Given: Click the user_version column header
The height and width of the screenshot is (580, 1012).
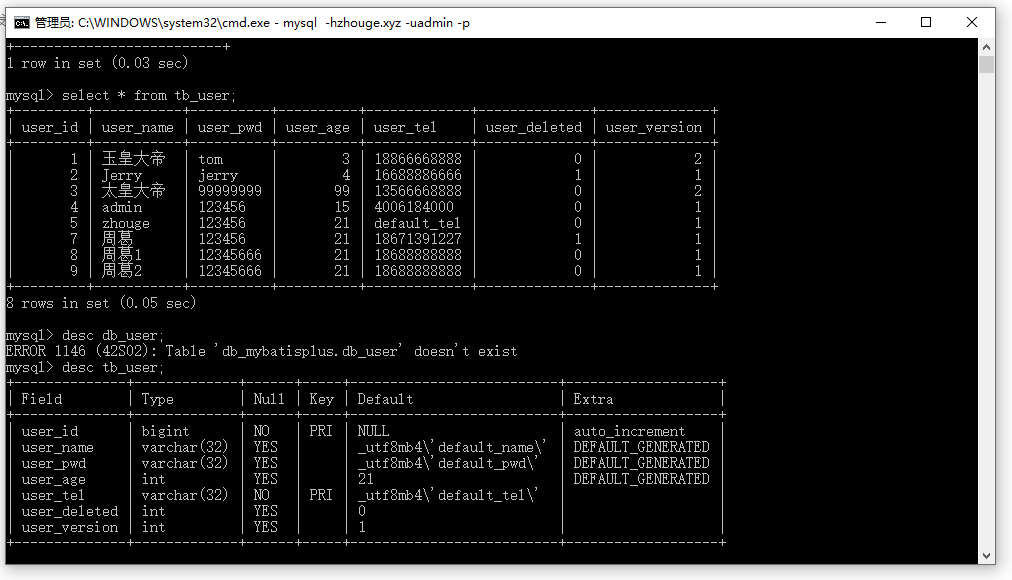Looking at the screenshot, I should pyautogui.click(x=654, y=127).
